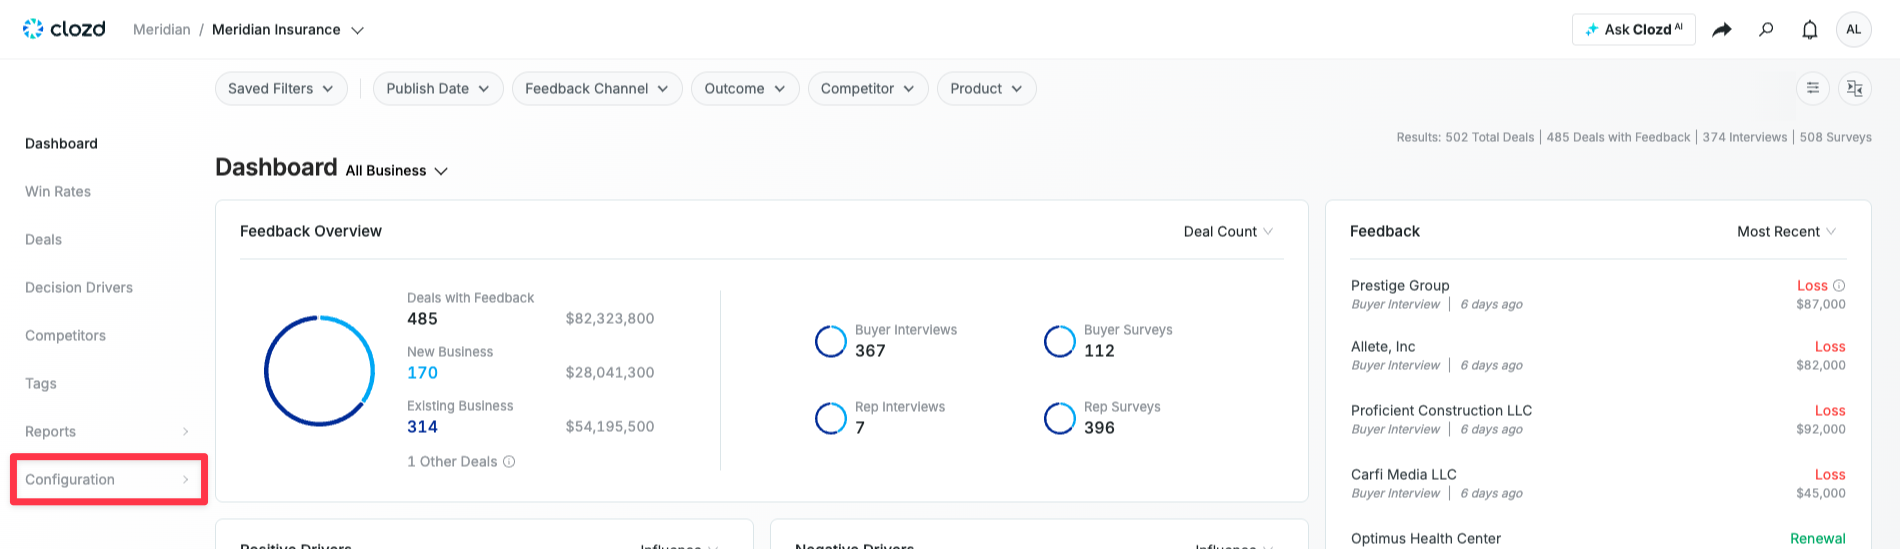This screenshot has height=549, width=1900.
Task: Switch the Deal Count metric dropdown
Action: (1228, 232)
